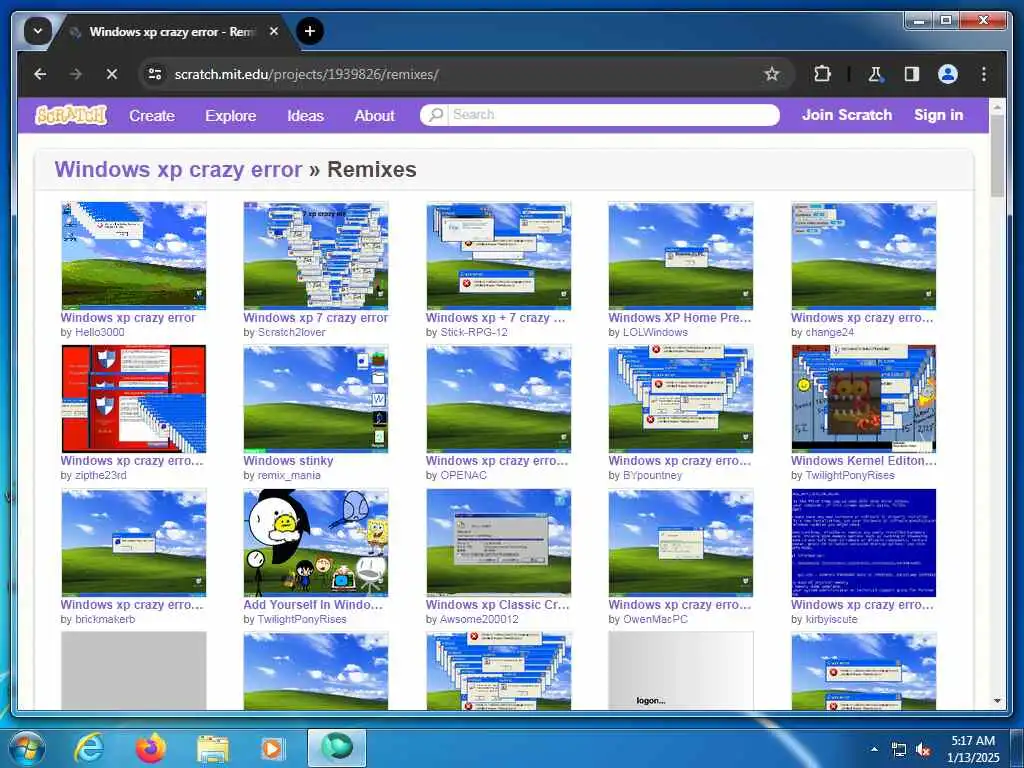The height and width of the screenshot is (768, 1024).
Task: Toggle the browser side panel
Action: click(912, 74)
